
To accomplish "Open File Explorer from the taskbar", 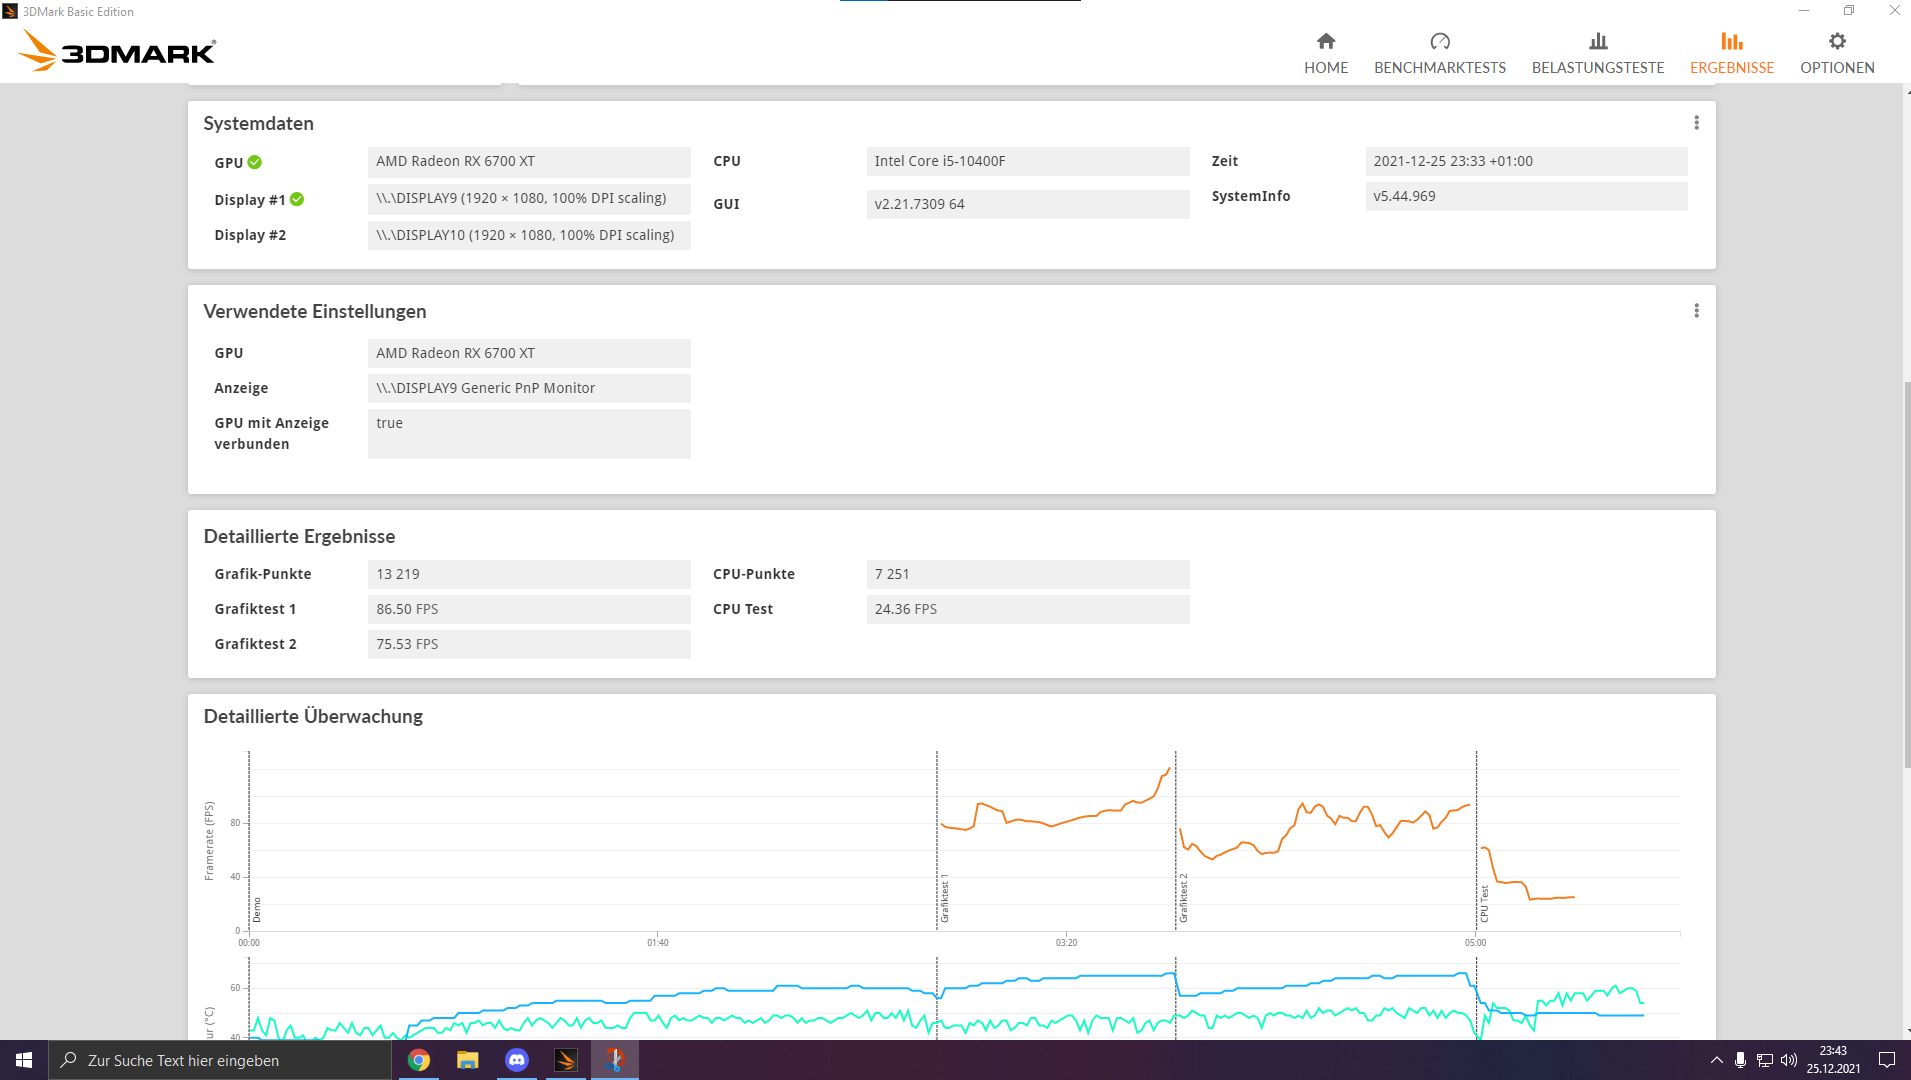I will [468, 1060].
